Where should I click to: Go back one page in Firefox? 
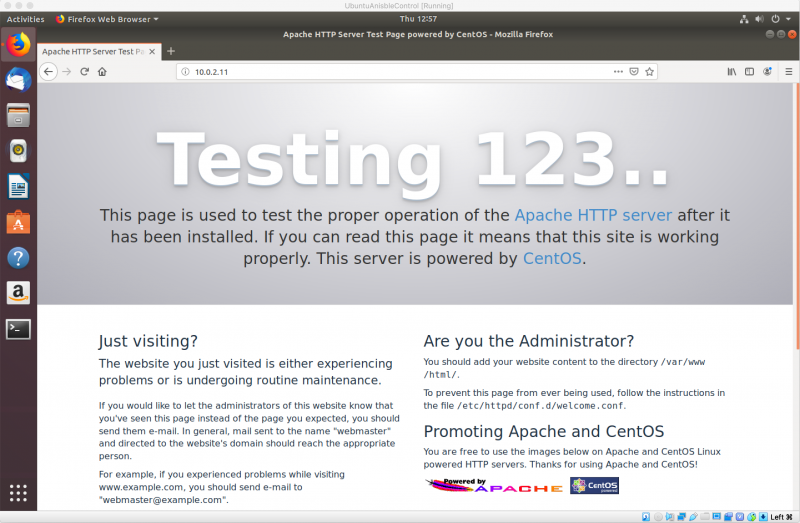pyautogui.click(x=48, y=72)
